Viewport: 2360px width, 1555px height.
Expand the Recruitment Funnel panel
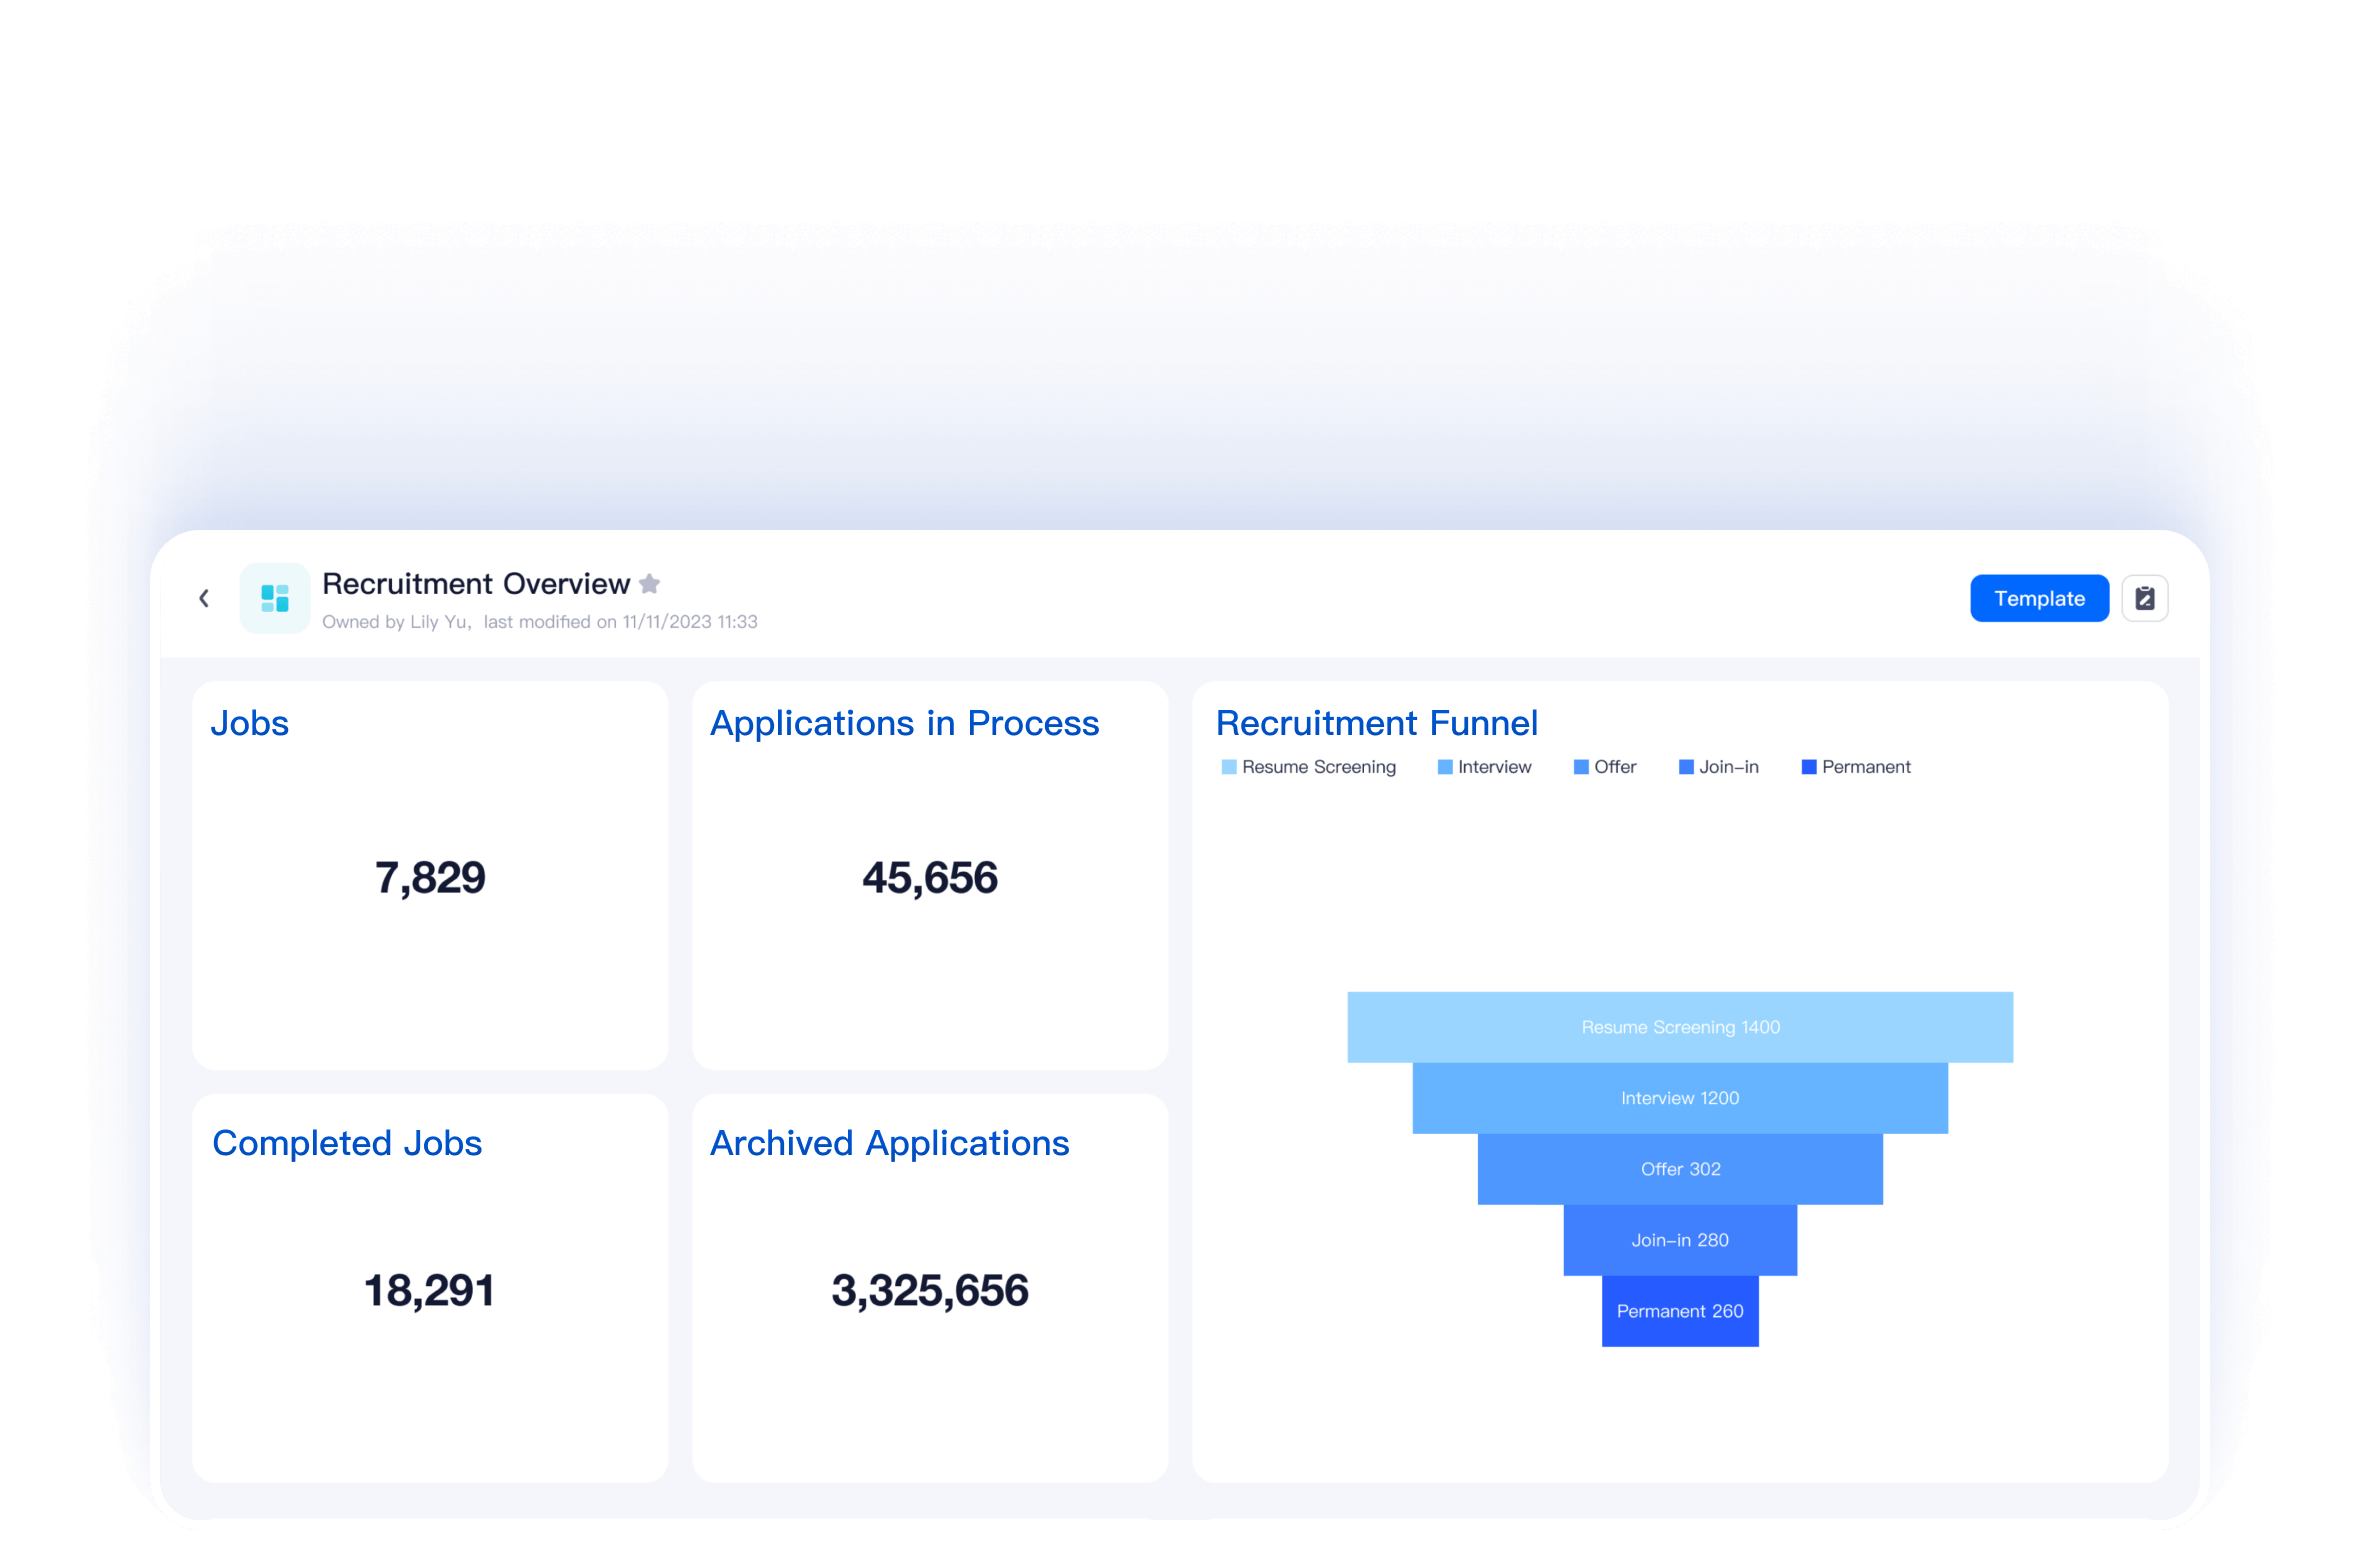[x=1377, y=722]
